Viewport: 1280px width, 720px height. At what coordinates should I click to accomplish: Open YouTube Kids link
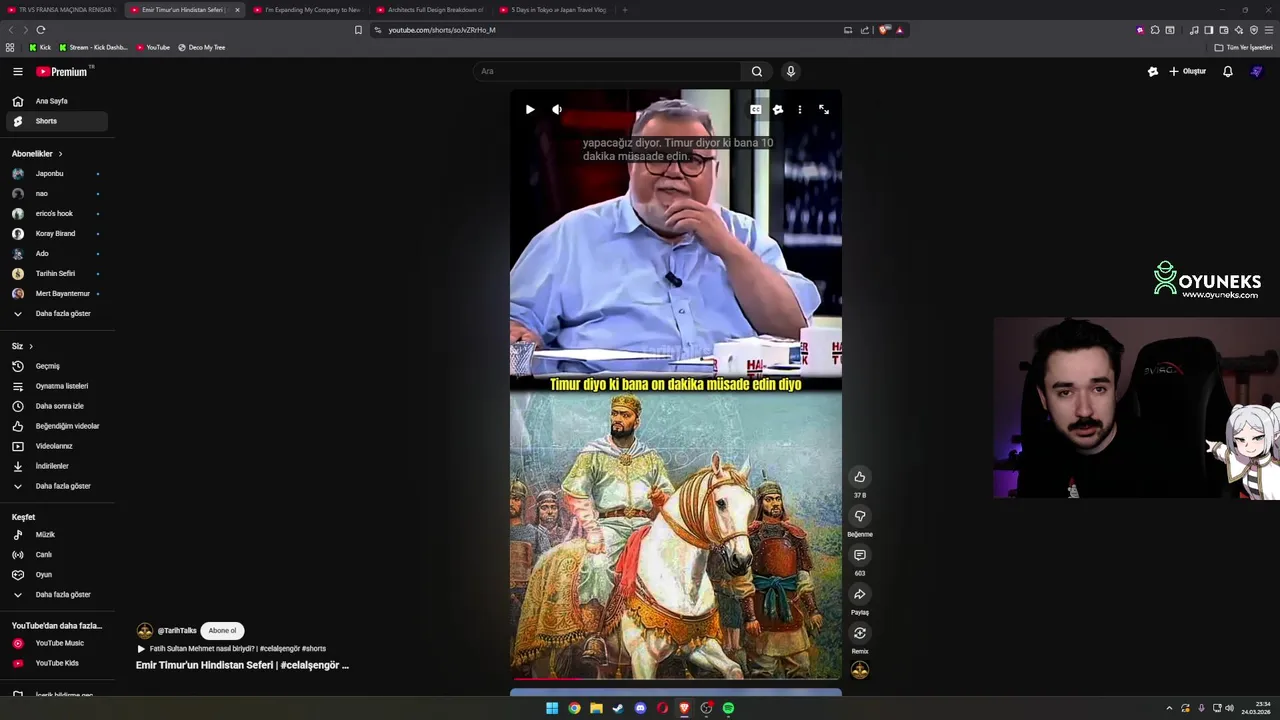(x=57, y=663)
